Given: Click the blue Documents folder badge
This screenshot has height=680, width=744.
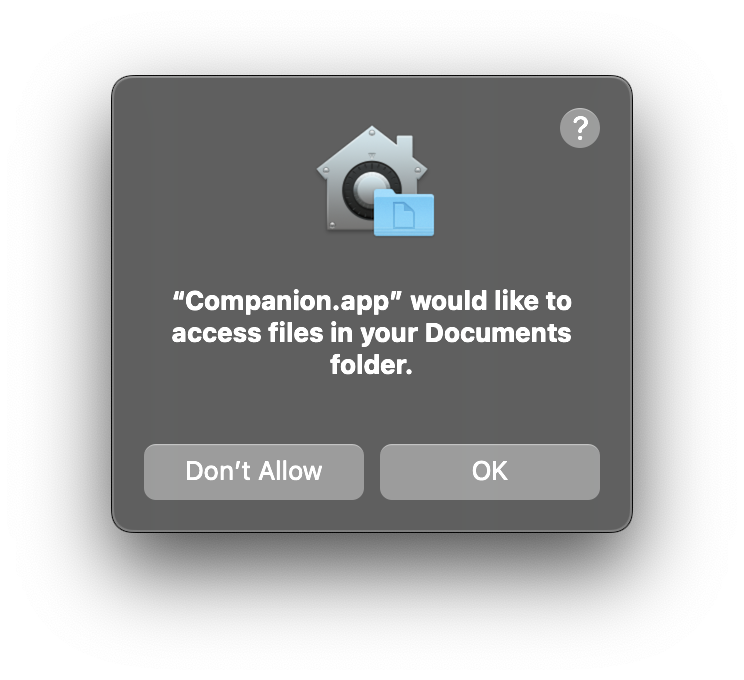Looking at the screenshot, I should pos(404,212).
